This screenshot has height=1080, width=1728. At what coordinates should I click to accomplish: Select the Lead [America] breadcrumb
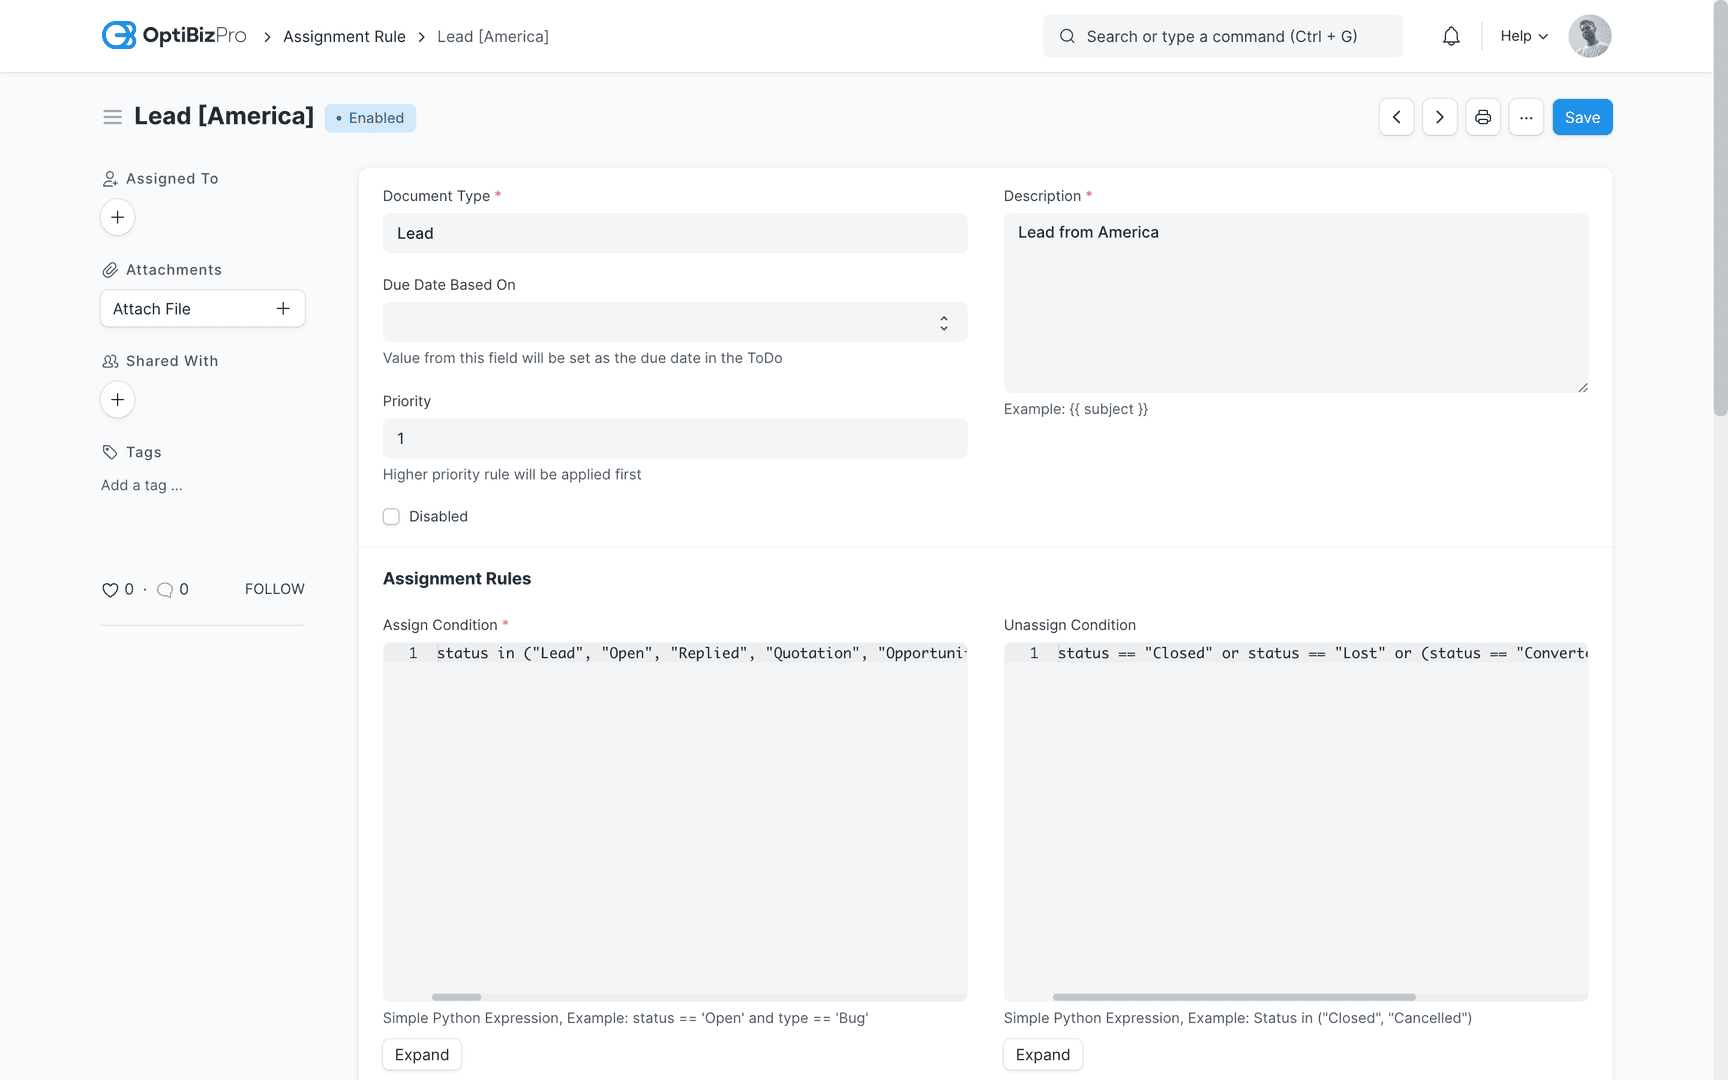492,36
